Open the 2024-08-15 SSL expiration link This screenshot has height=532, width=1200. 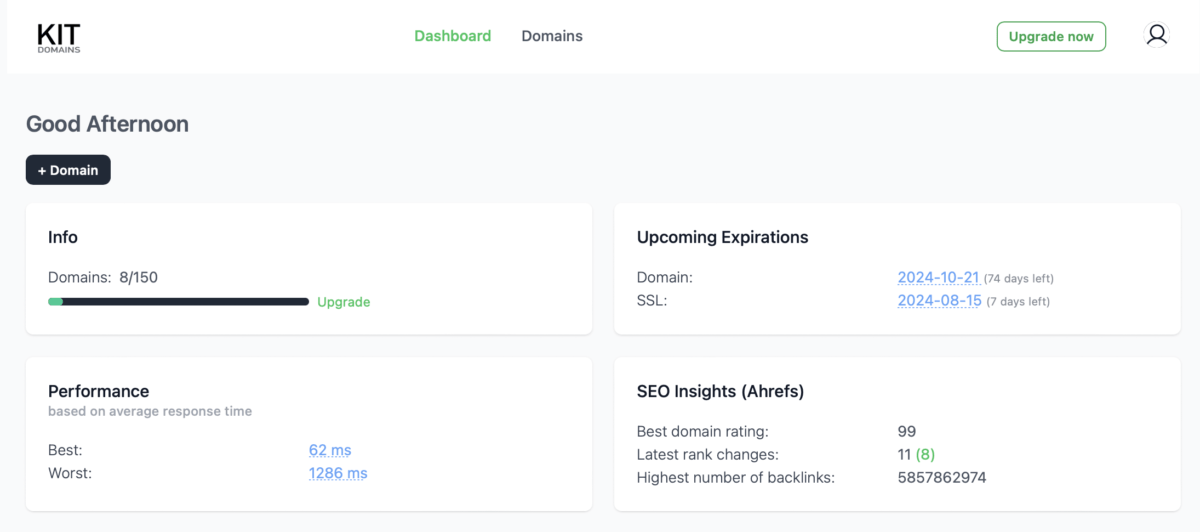point(938,301)
